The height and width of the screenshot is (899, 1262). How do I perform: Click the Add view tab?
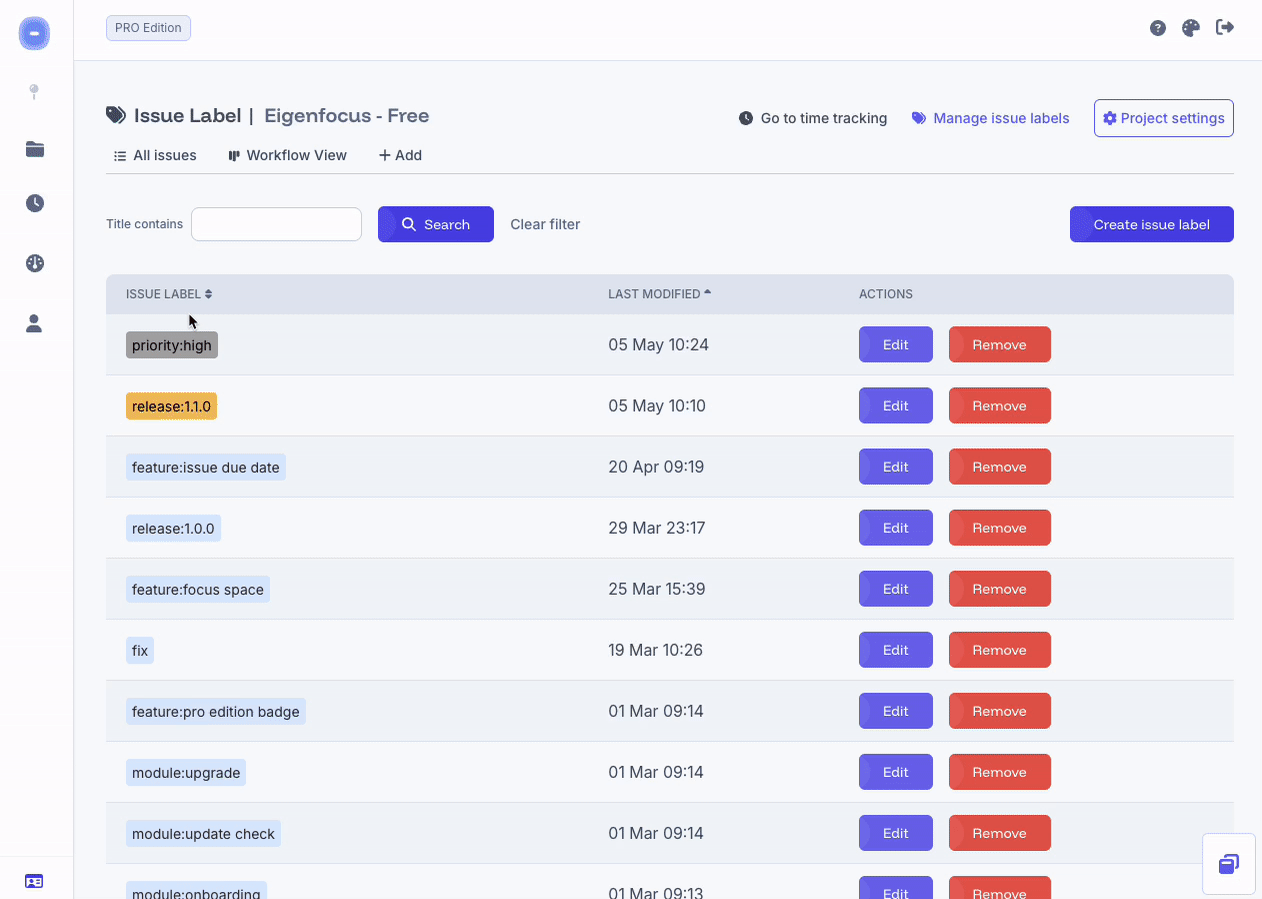tap(400, 155)
